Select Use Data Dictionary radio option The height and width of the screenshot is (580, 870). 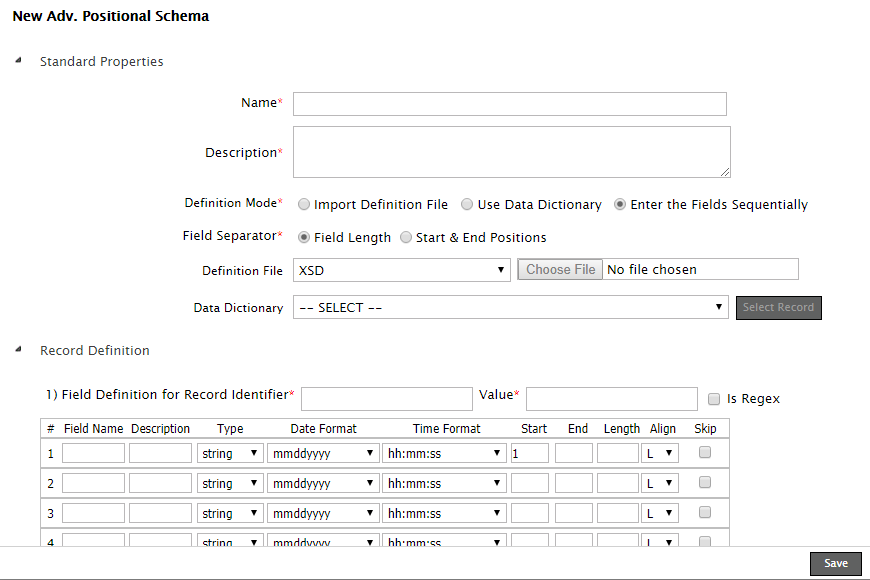pyautogui.click(x=467, y=204)
